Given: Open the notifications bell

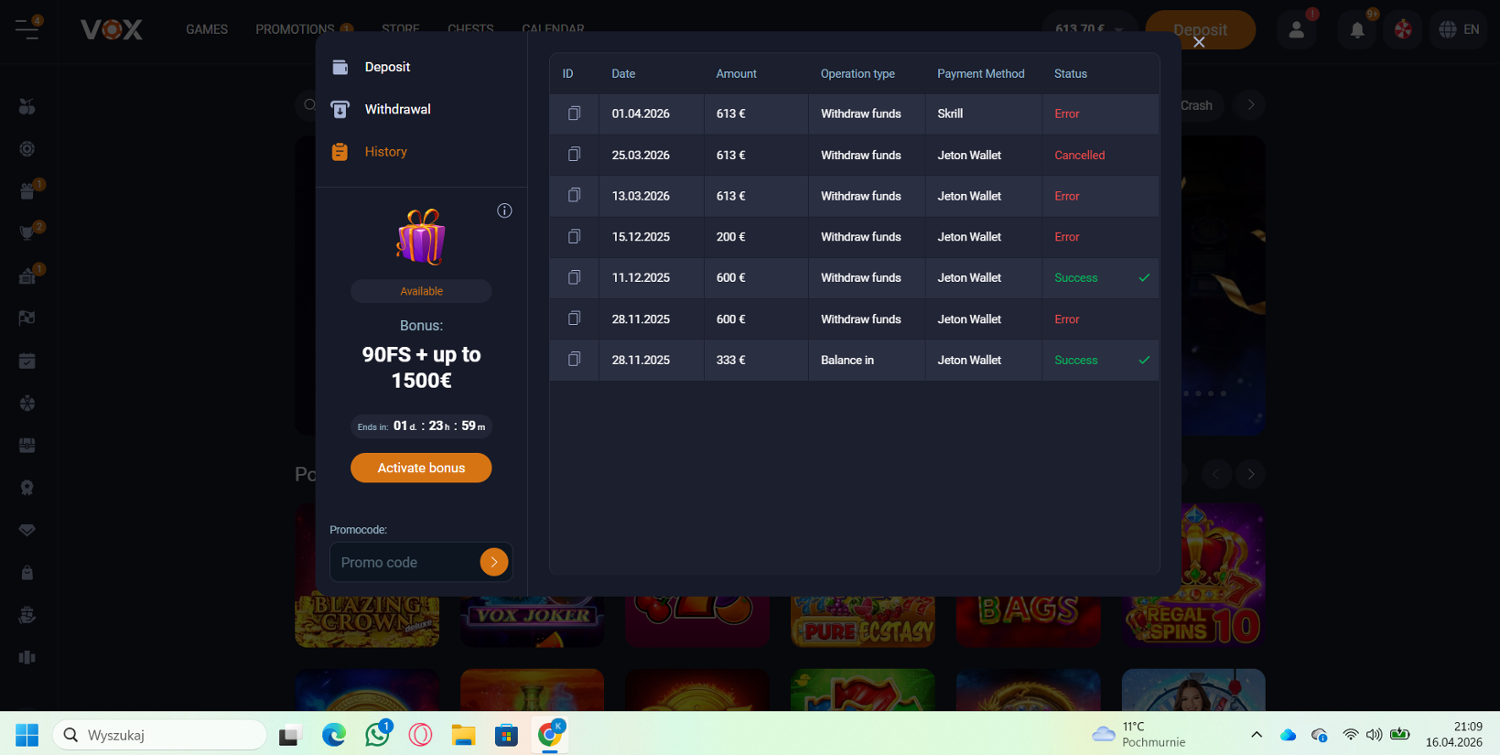Looking at the screenshot, I should (1357, 30).
